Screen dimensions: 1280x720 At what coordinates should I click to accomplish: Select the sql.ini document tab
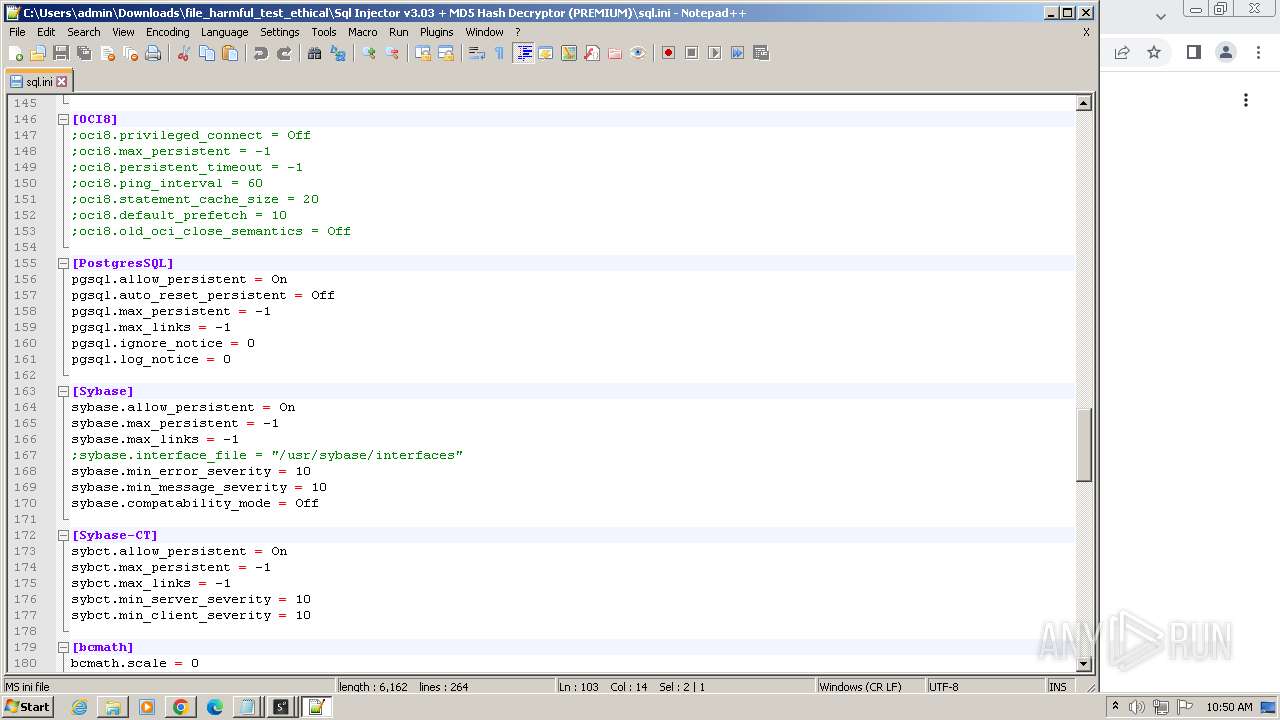(39, 82)
